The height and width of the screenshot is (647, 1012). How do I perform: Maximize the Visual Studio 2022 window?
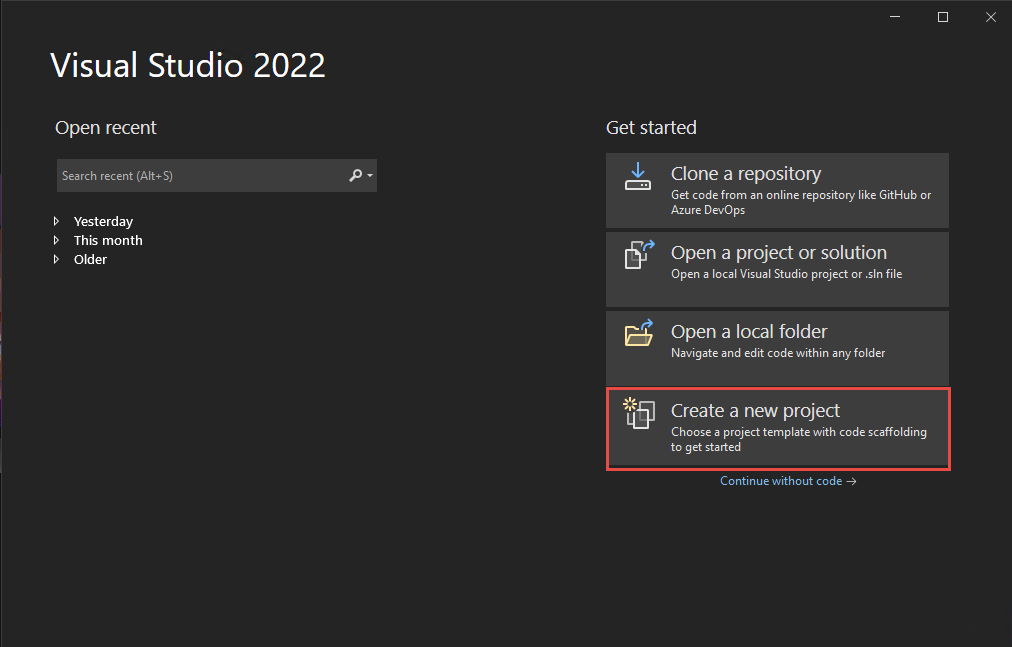pyautogui.click(x=942, y=17)
